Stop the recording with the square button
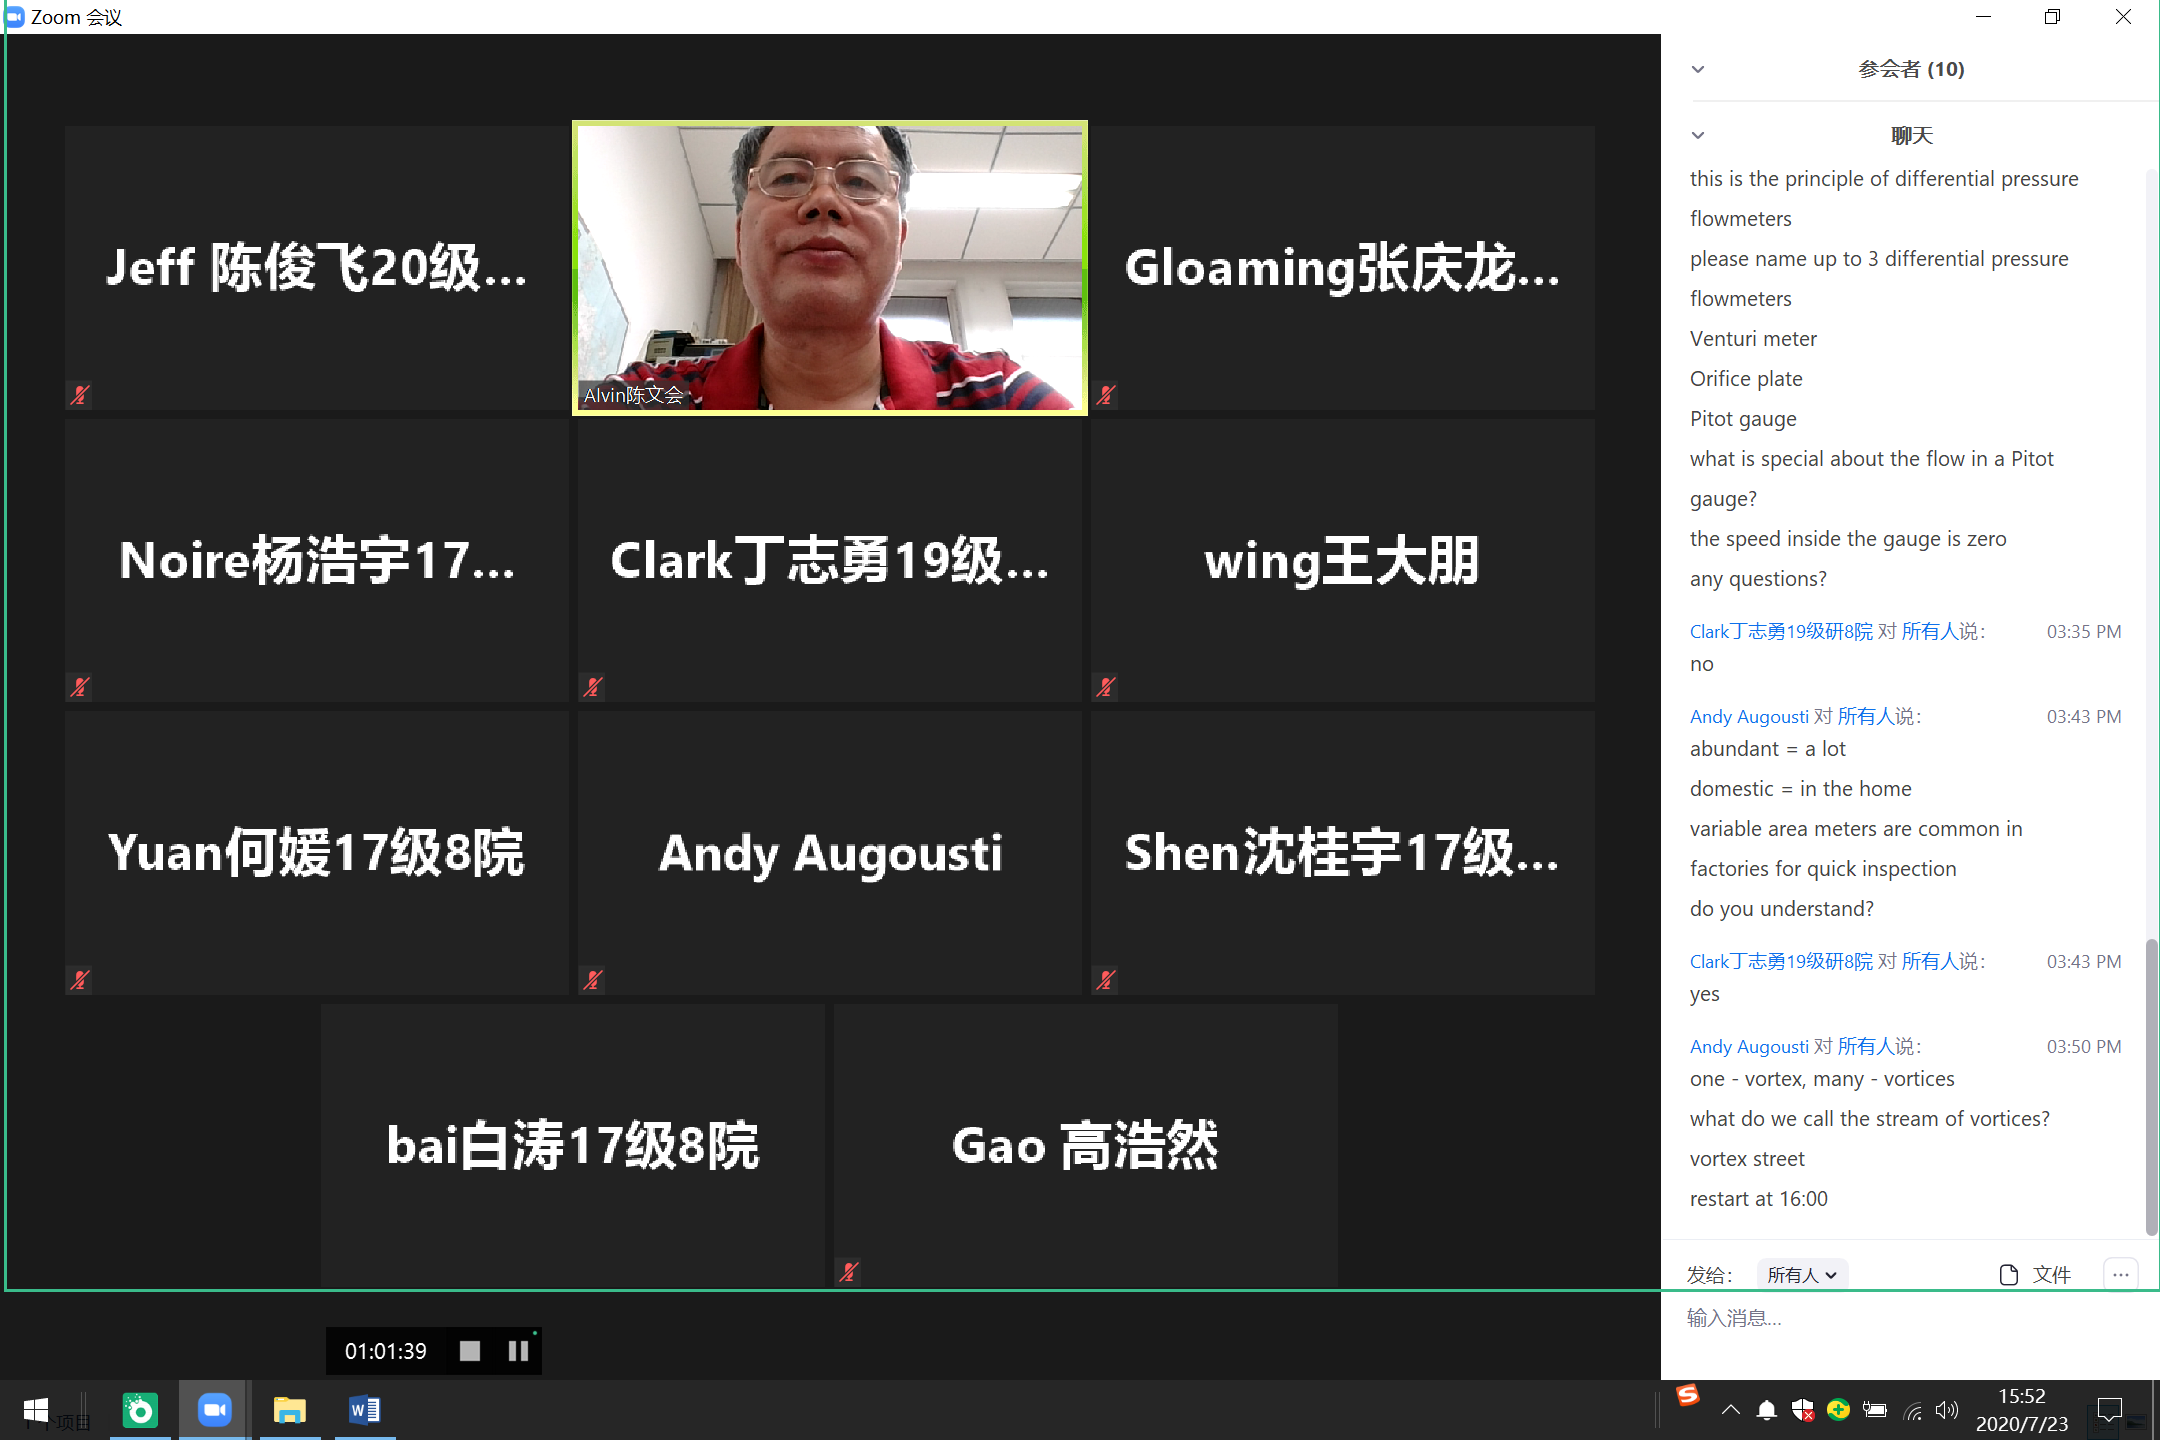 coord(470,1351)
